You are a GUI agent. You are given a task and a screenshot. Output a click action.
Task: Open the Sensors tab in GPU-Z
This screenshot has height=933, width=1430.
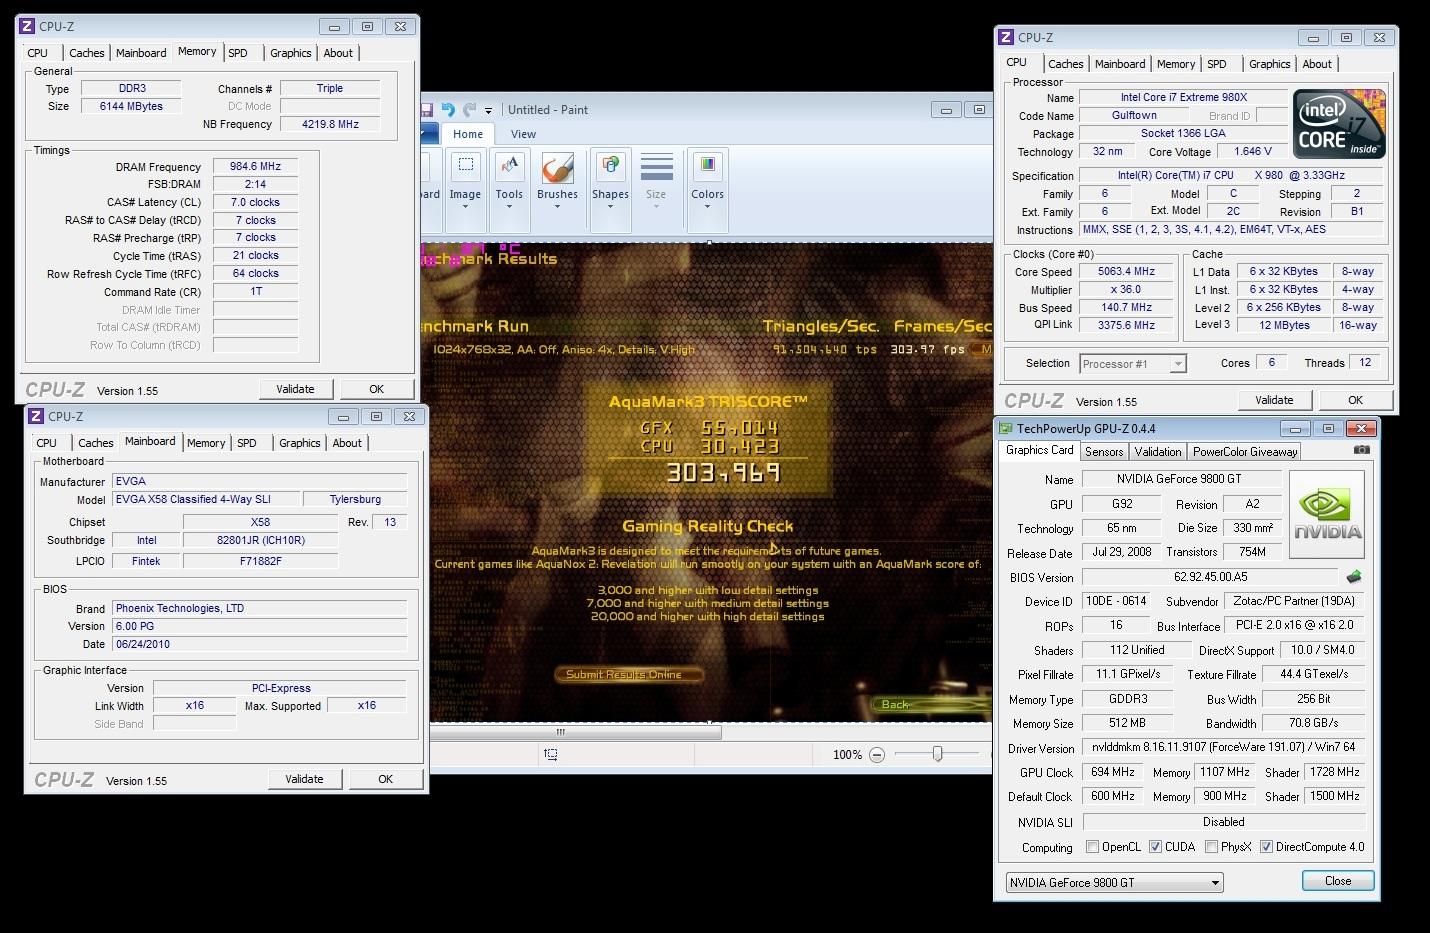click(1104, 452)
